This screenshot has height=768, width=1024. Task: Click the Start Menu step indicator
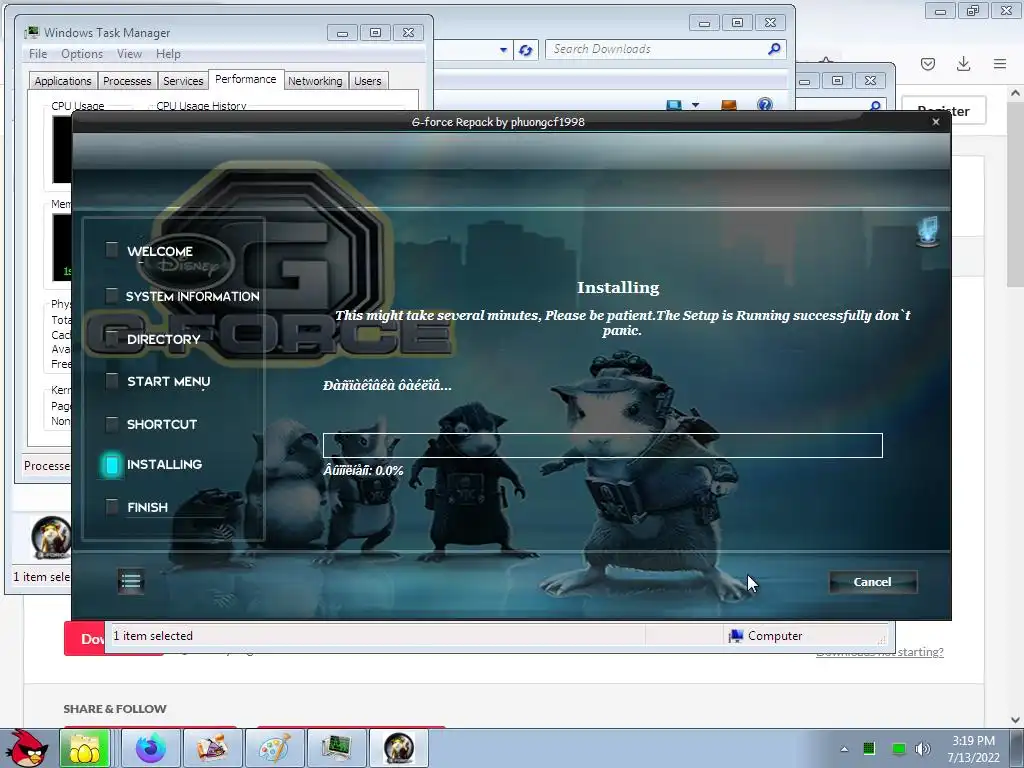tap(112, 381)
